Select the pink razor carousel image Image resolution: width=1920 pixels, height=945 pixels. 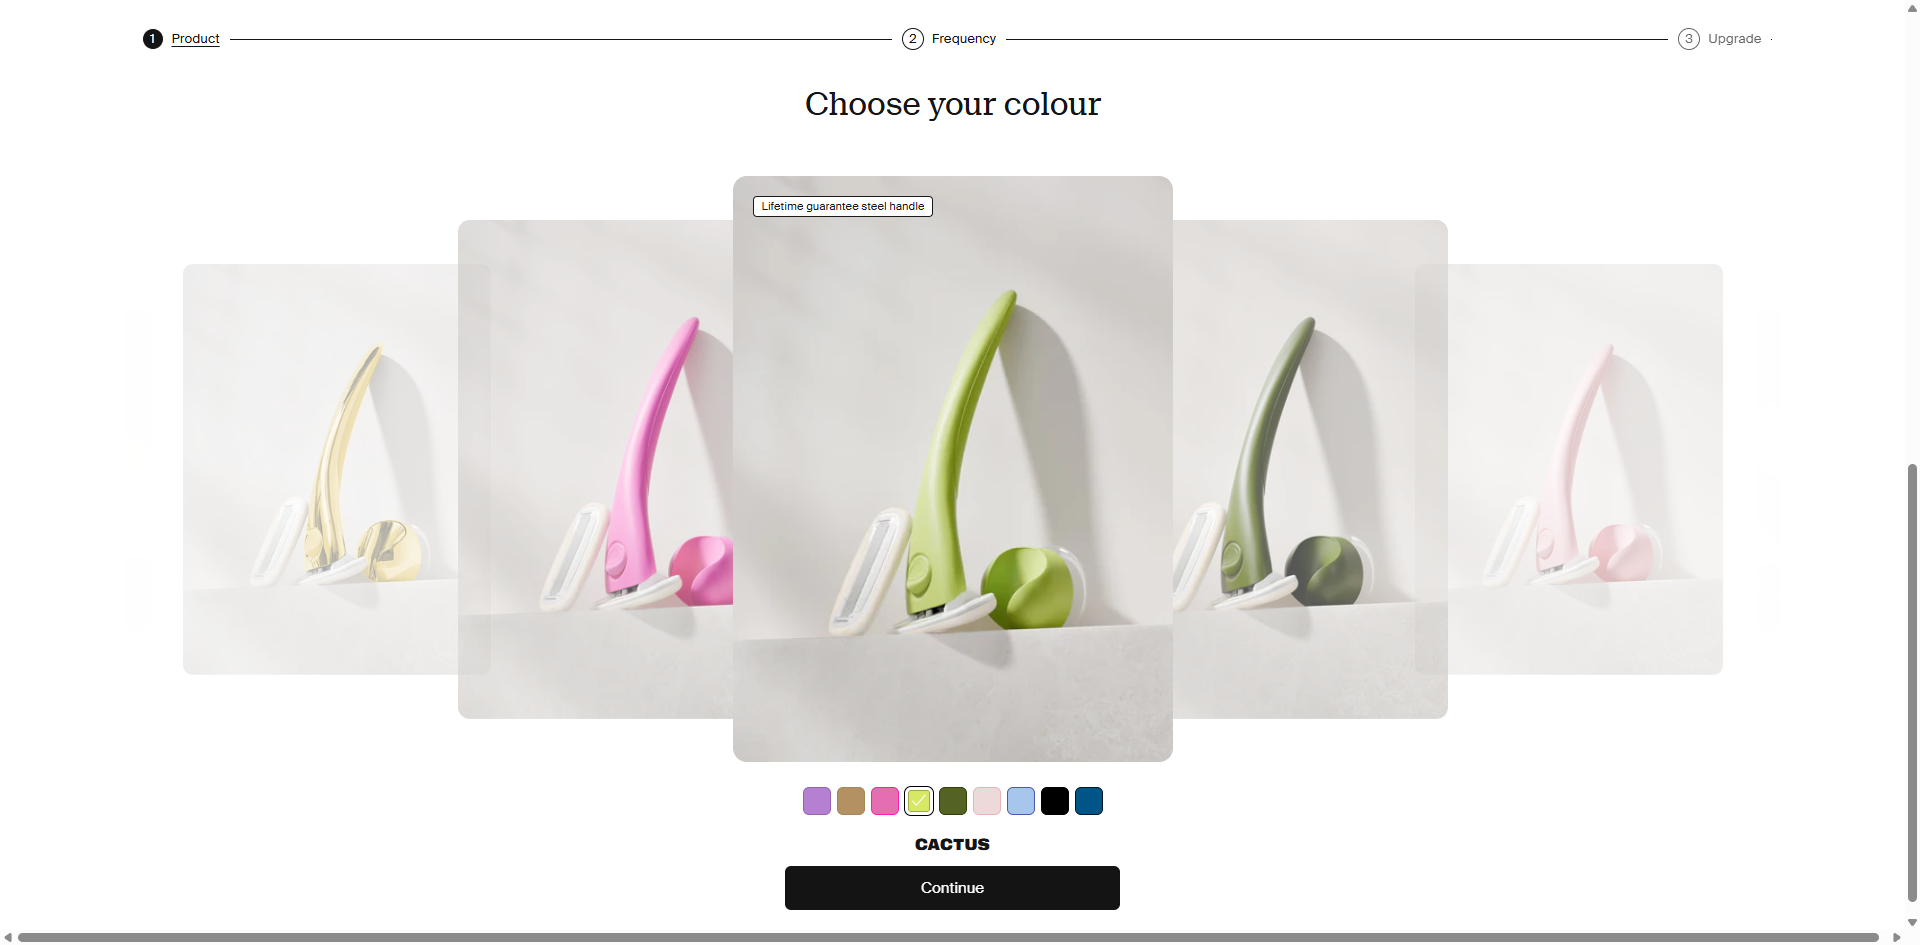pos(595,469)
